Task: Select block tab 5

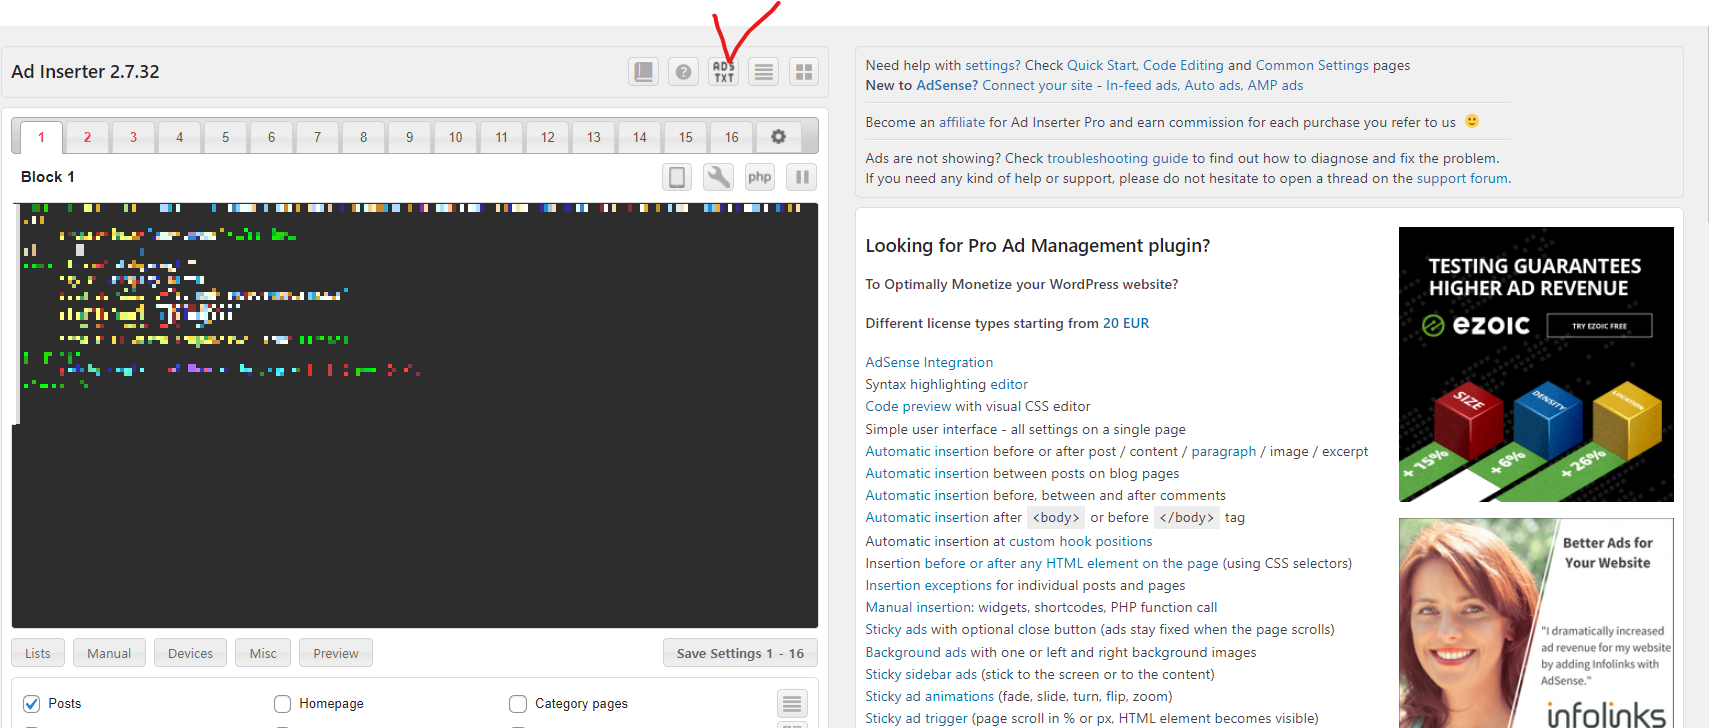Action: pos(225,137)
